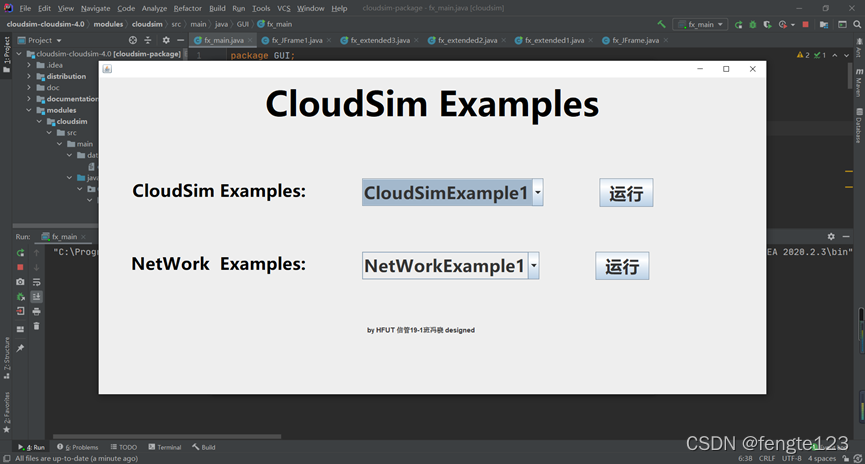Click the run anything window icon
This screenshot has height=464, width=865.
point(842,24)
